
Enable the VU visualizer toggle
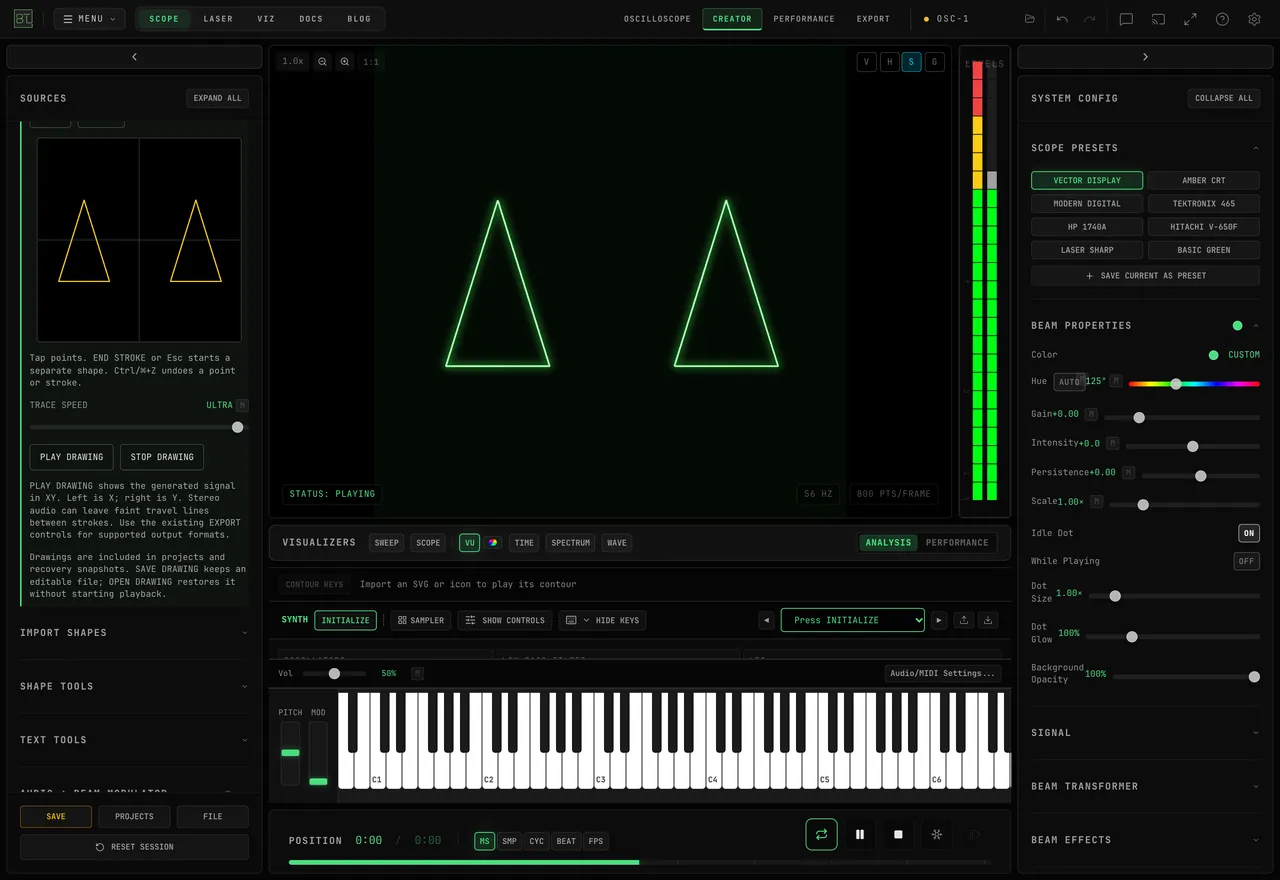pos(469,543)
